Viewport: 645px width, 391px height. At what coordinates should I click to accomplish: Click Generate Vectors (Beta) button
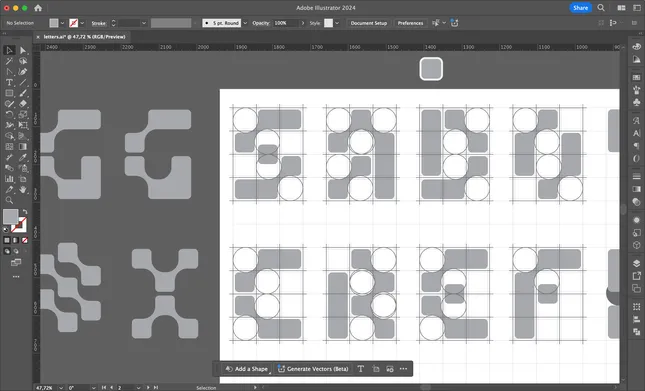313,369
